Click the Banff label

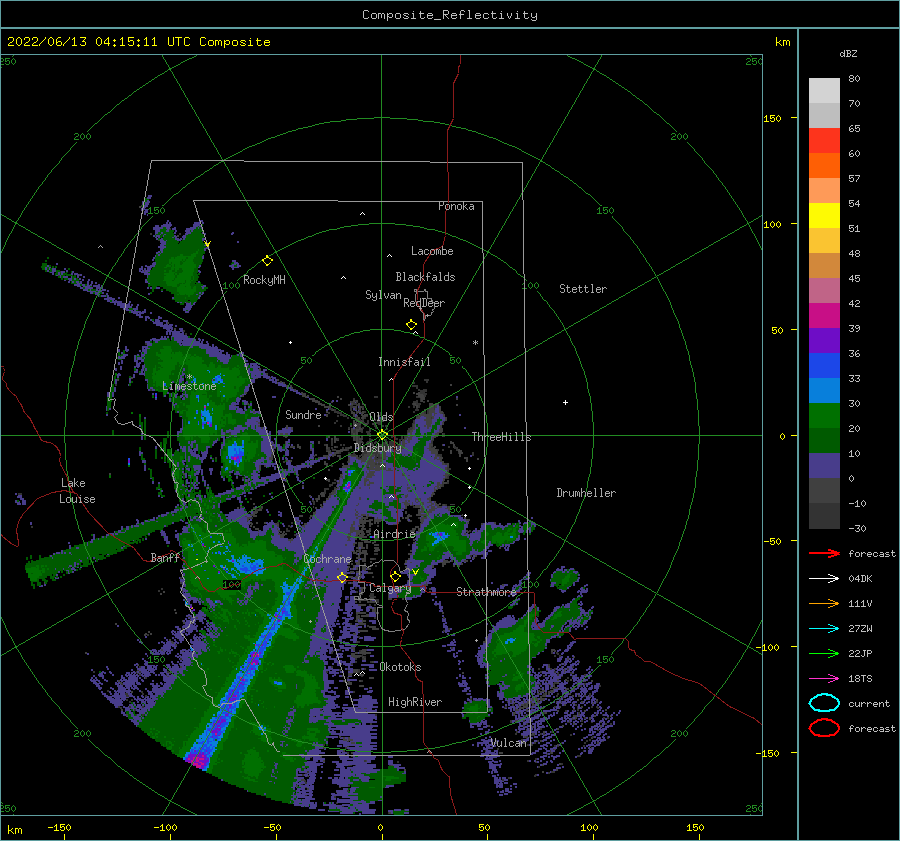(165, 558)
